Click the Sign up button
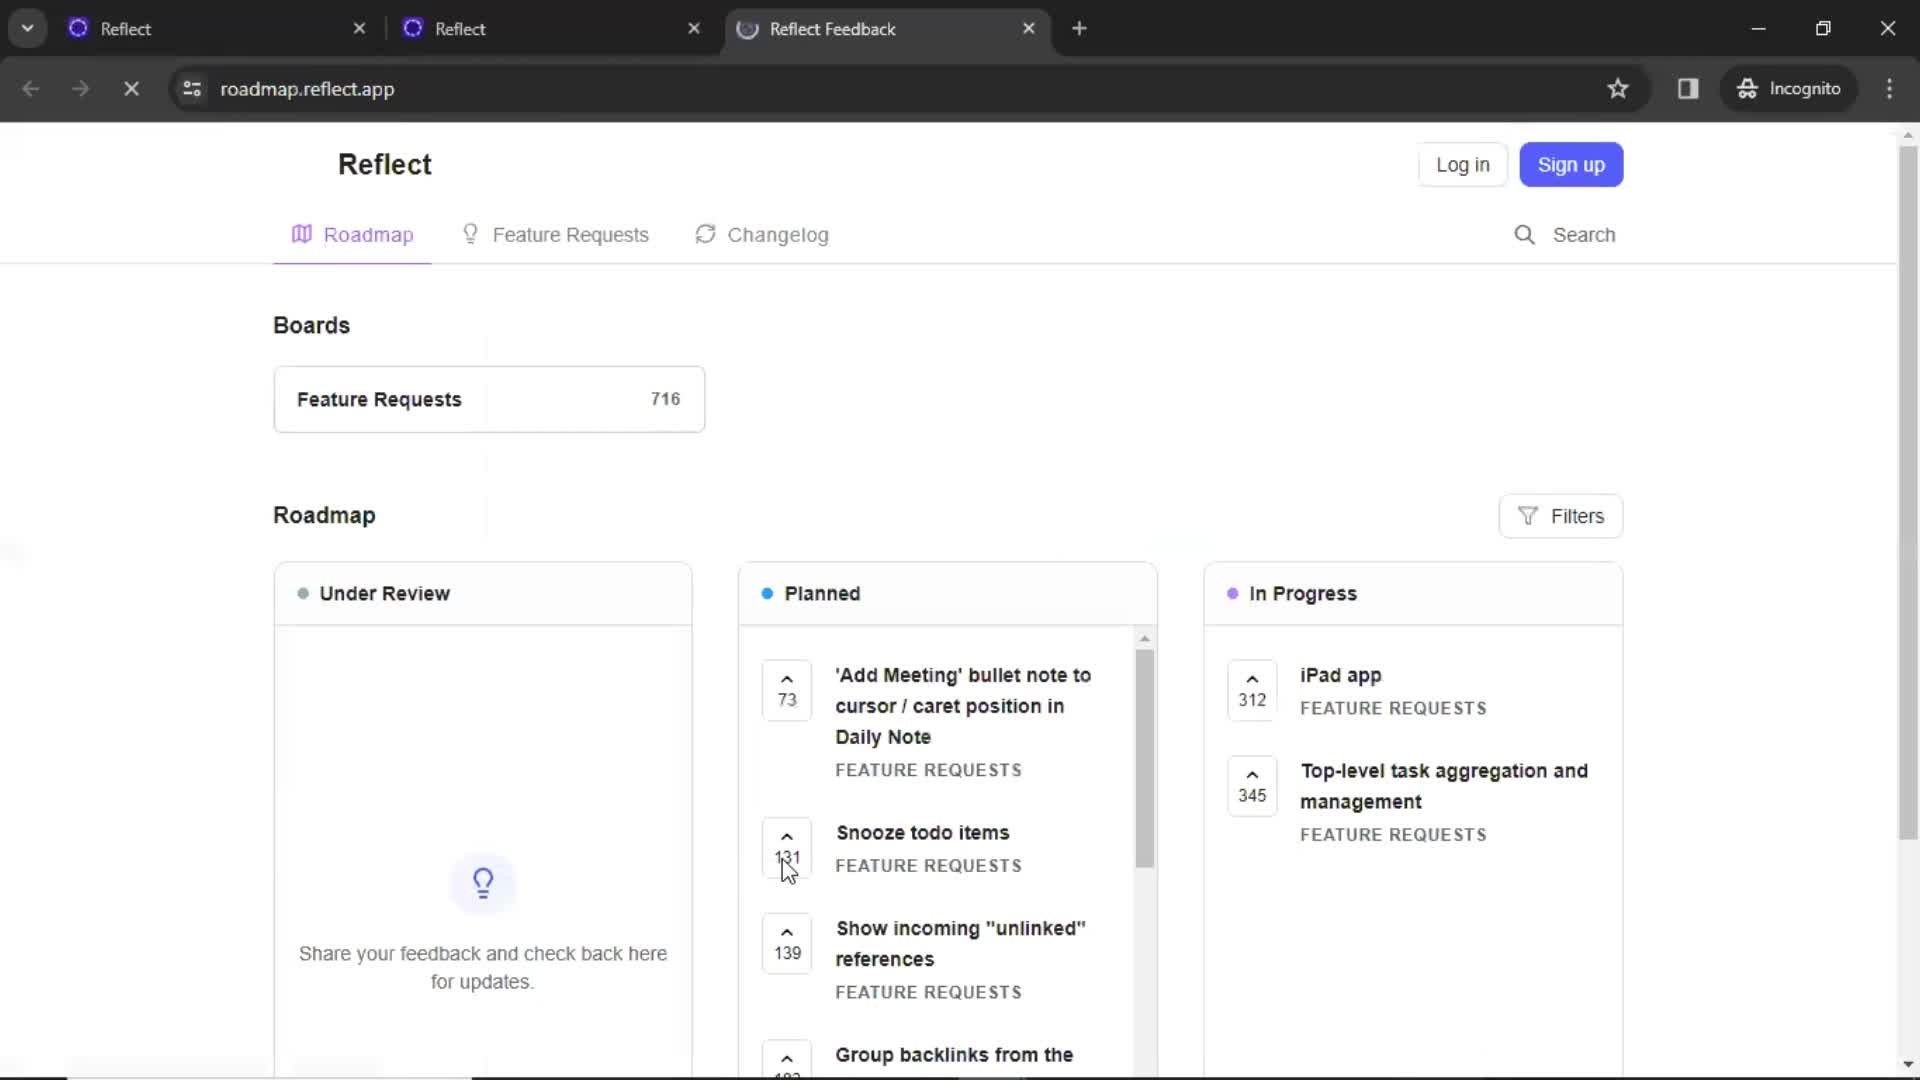Screen dimensions: 1920x1080 (1571, 165)
